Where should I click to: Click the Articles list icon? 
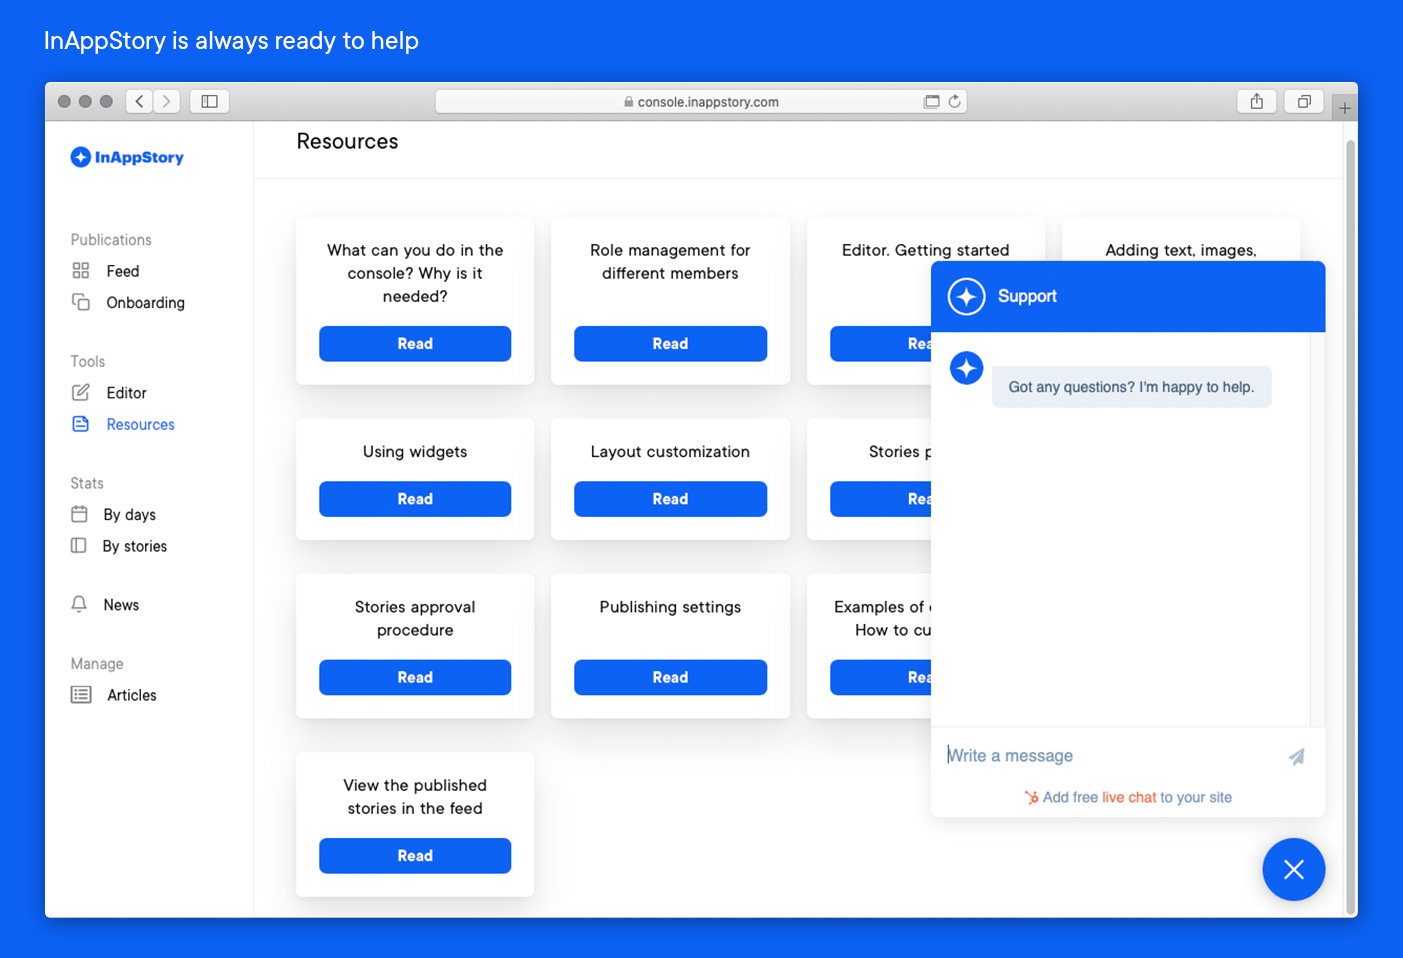coord(81,695)
